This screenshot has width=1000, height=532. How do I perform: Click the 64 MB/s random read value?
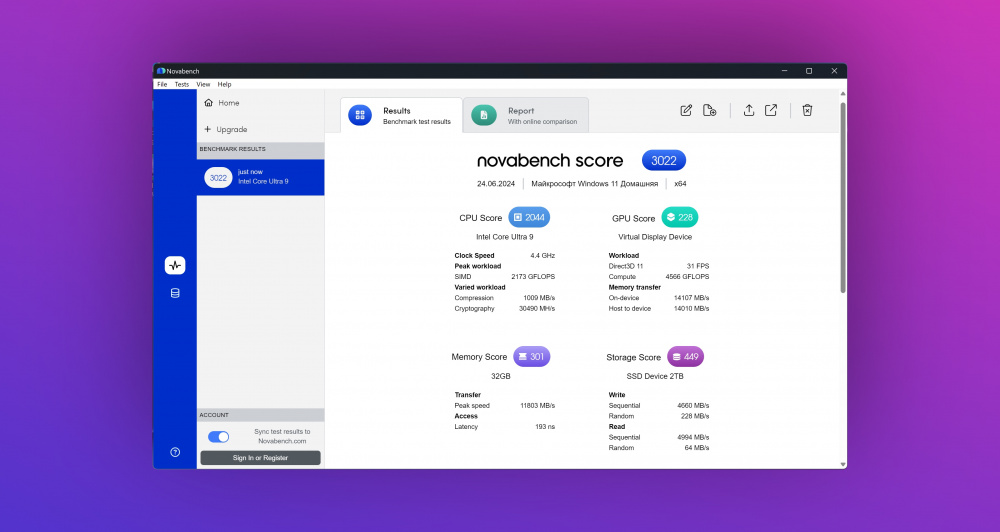(x=696, y=448)
